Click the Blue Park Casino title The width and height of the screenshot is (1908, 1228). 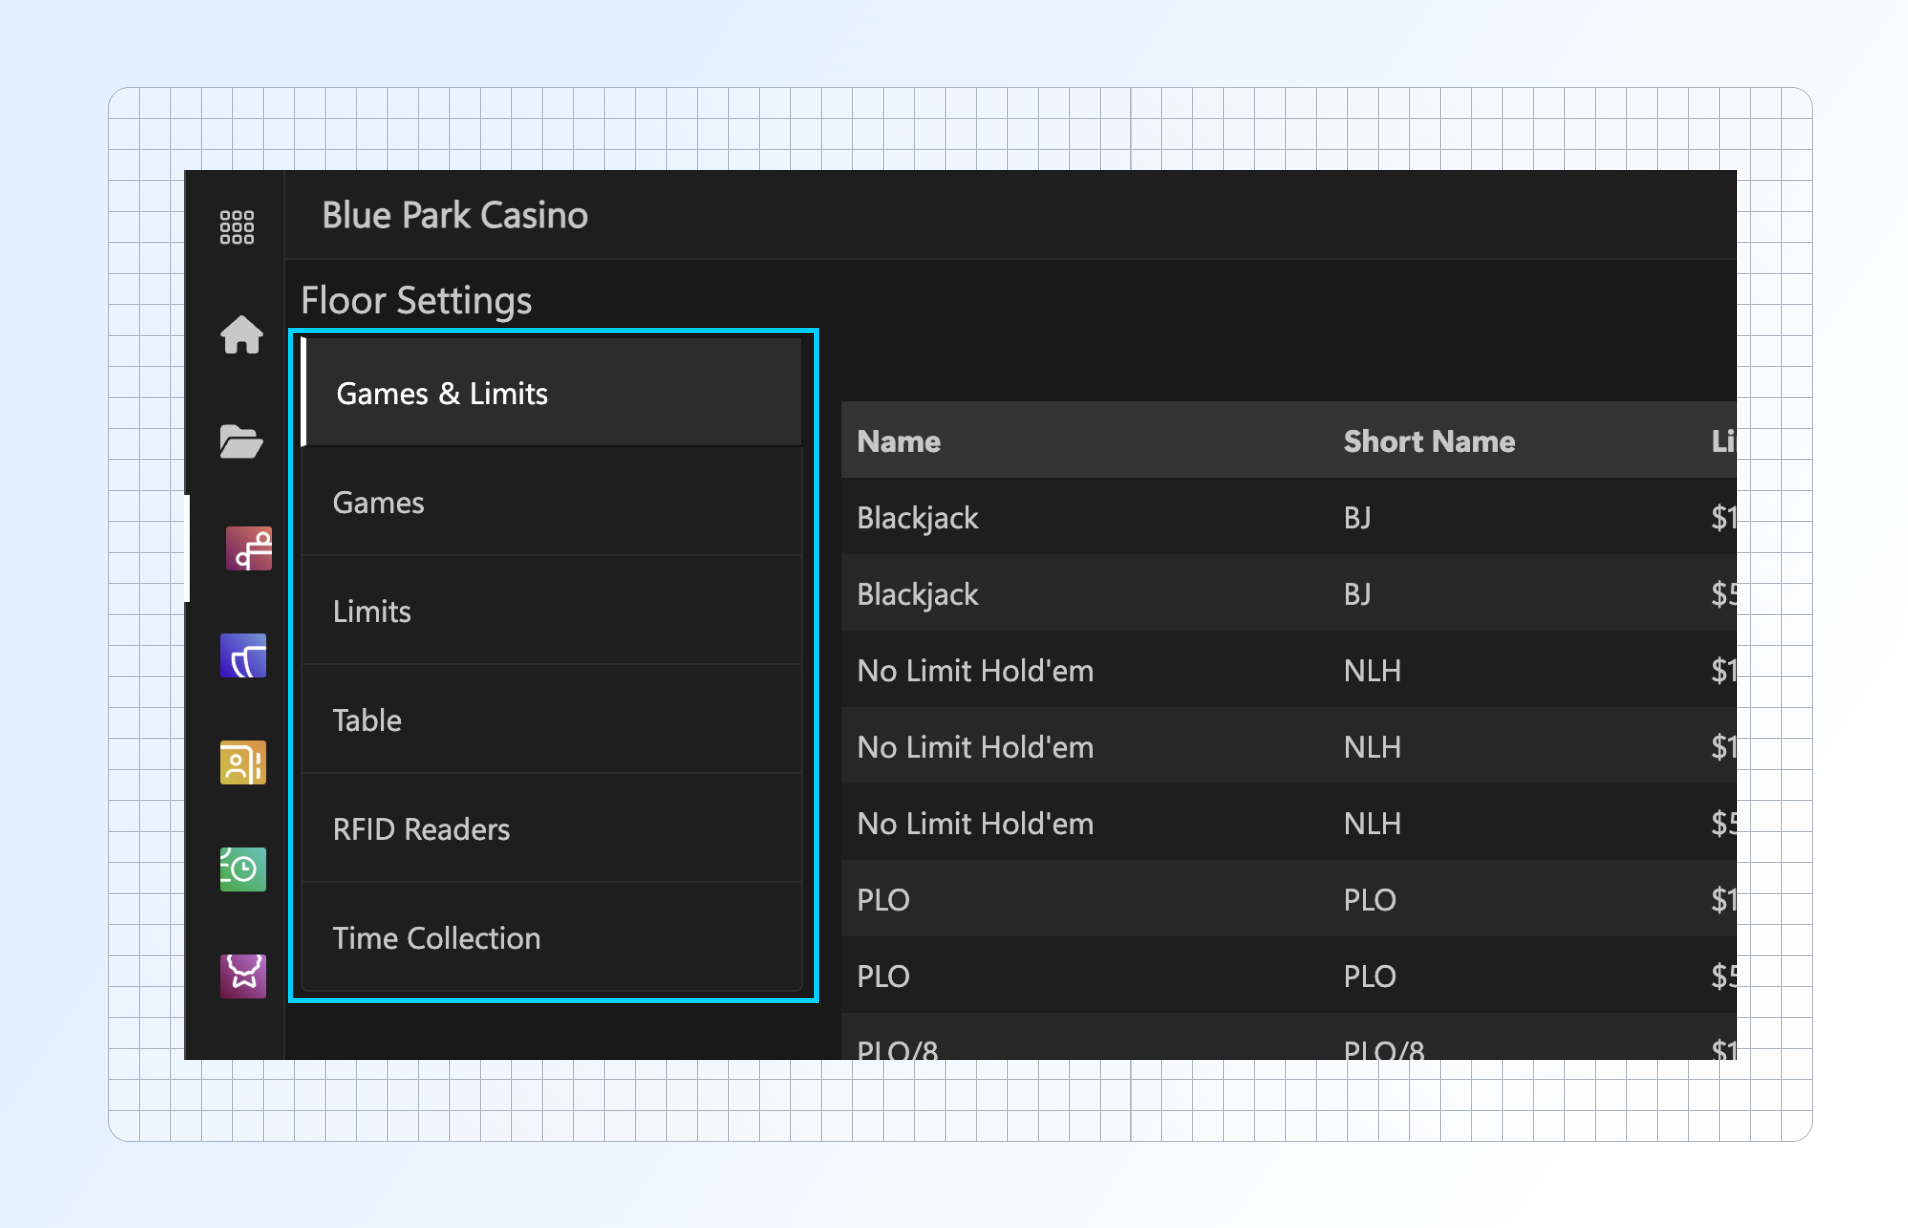[x=455, y=215]
